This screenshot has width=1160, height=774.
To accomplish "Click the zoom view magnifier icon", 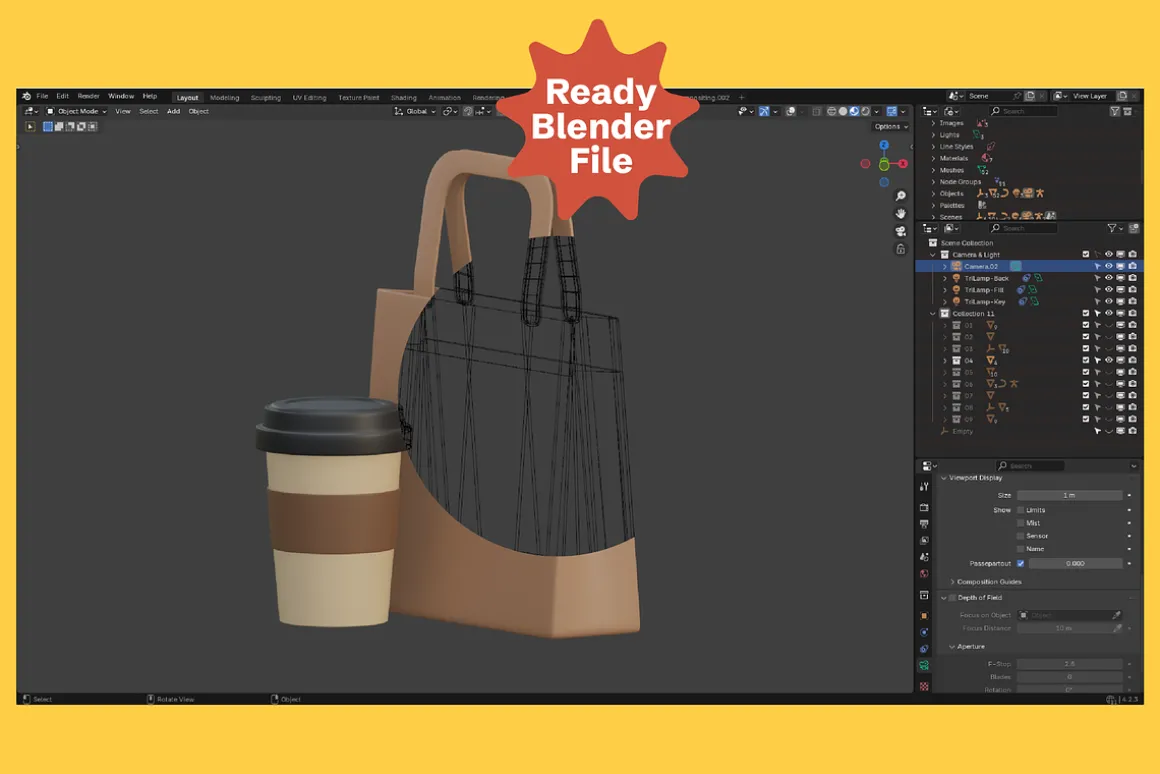I will tap(900, 196).
